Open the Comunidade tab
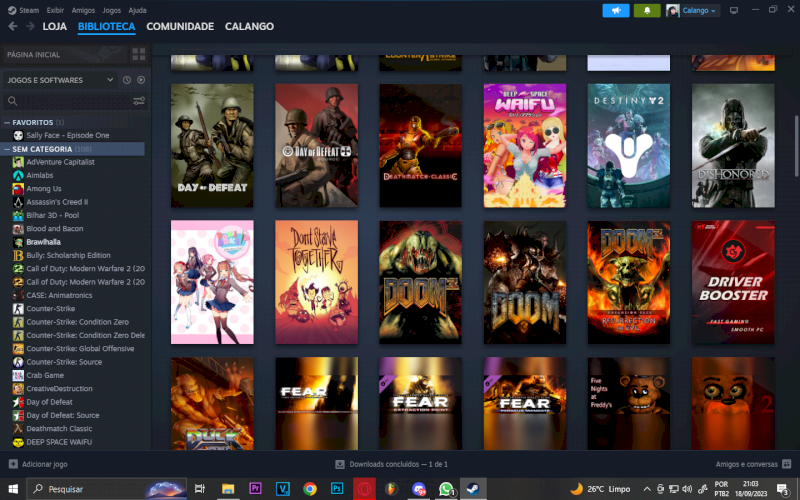Image resolution: width=800 pixels, height=500 pixels. [x=180, y=27]
